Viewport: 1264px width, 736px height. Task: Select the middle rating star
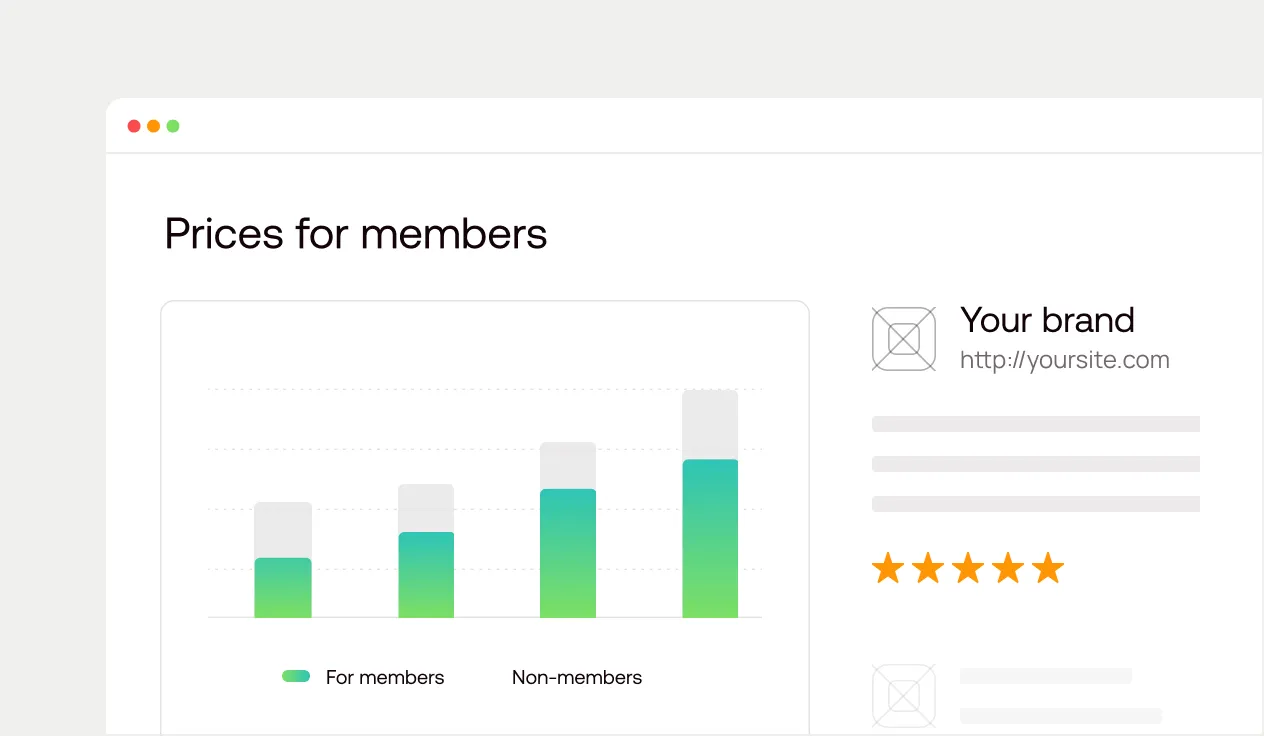click(968, 568)
